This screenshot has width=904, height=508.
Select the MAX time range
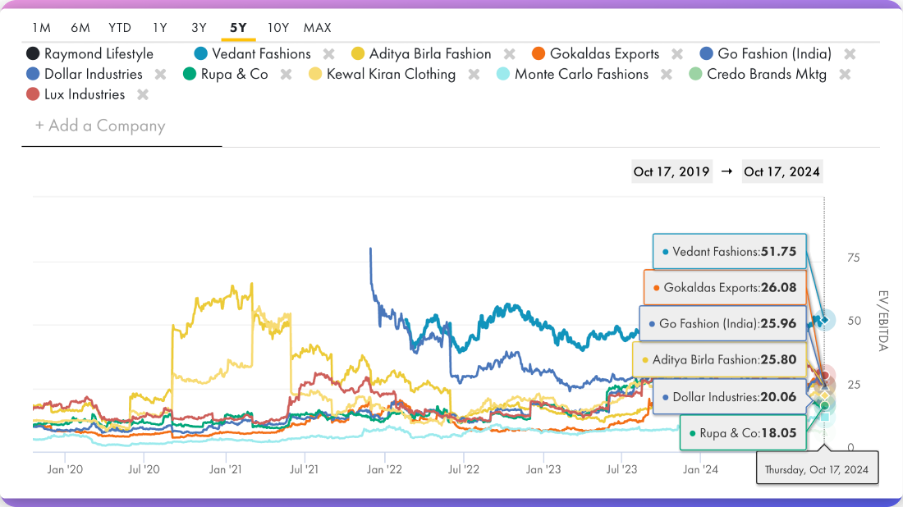click(317, 28)
